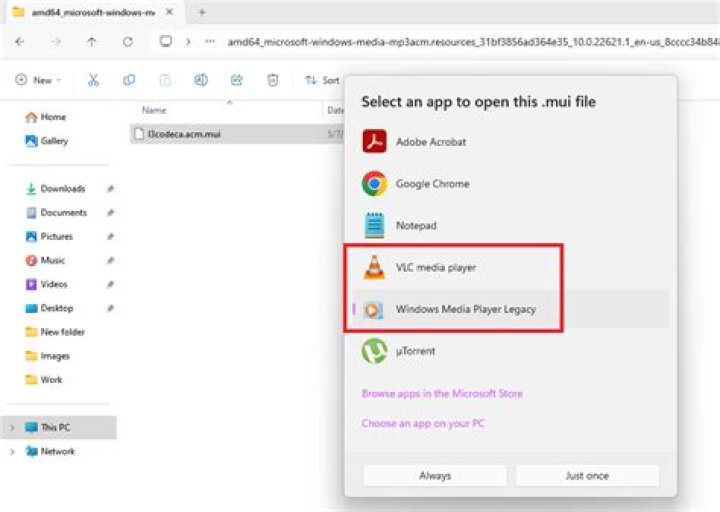
Task: Click the Share icon in toolbar
Action: (236, 80)
